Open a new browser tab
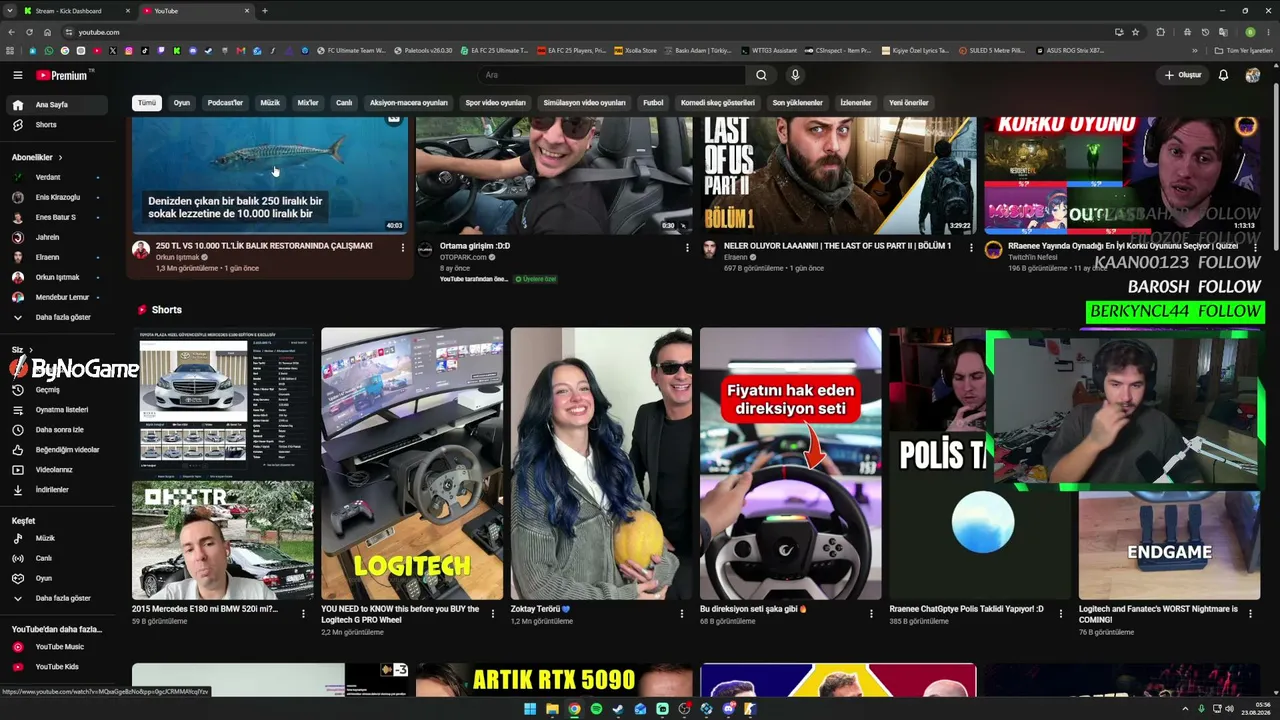The image size is (1280, 720). pos(265,11)
